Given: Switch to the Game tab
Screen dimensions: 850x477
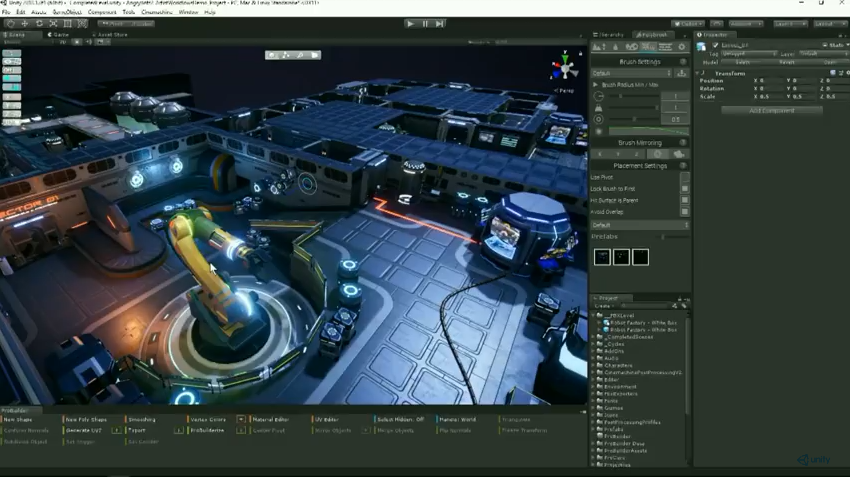Looking at the screenshot, I should coord(60,34).
